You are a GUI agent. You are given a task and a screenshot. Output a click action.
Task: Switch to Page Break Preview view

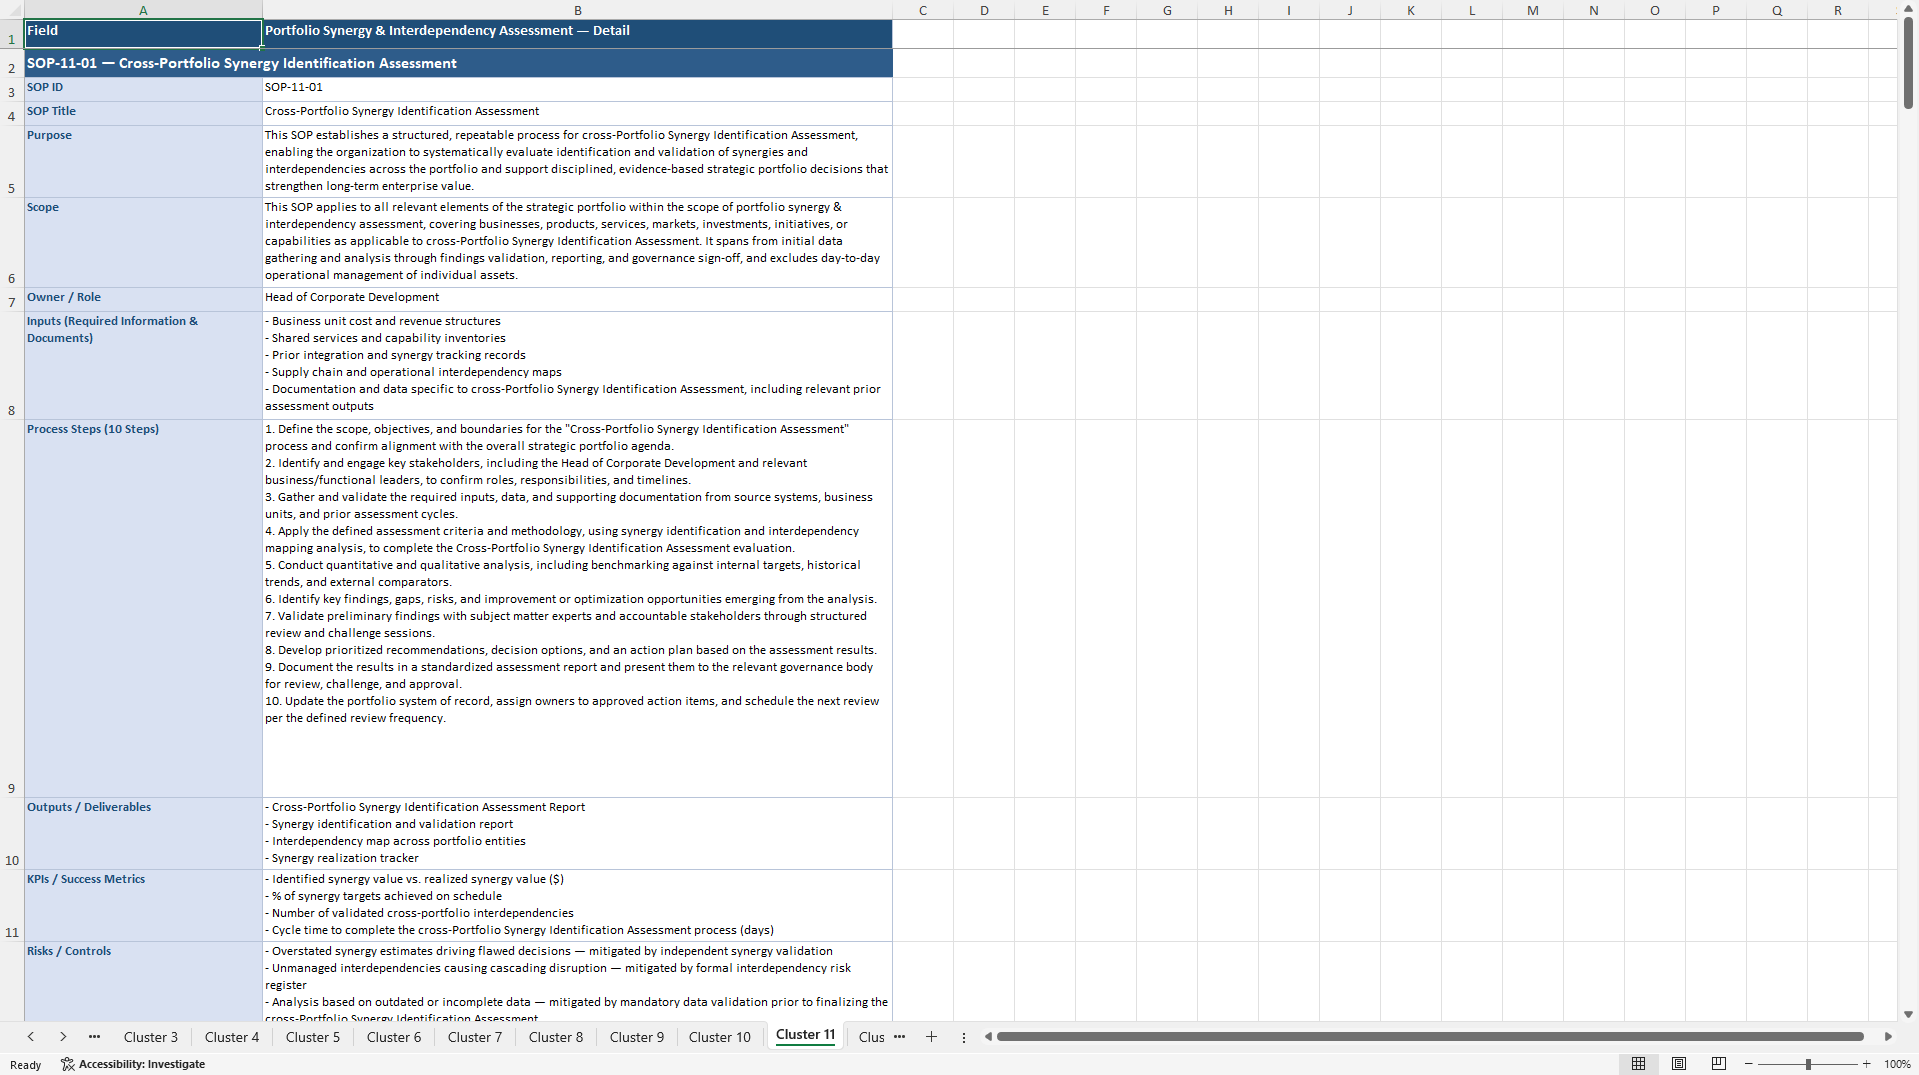[1719, 1064]
